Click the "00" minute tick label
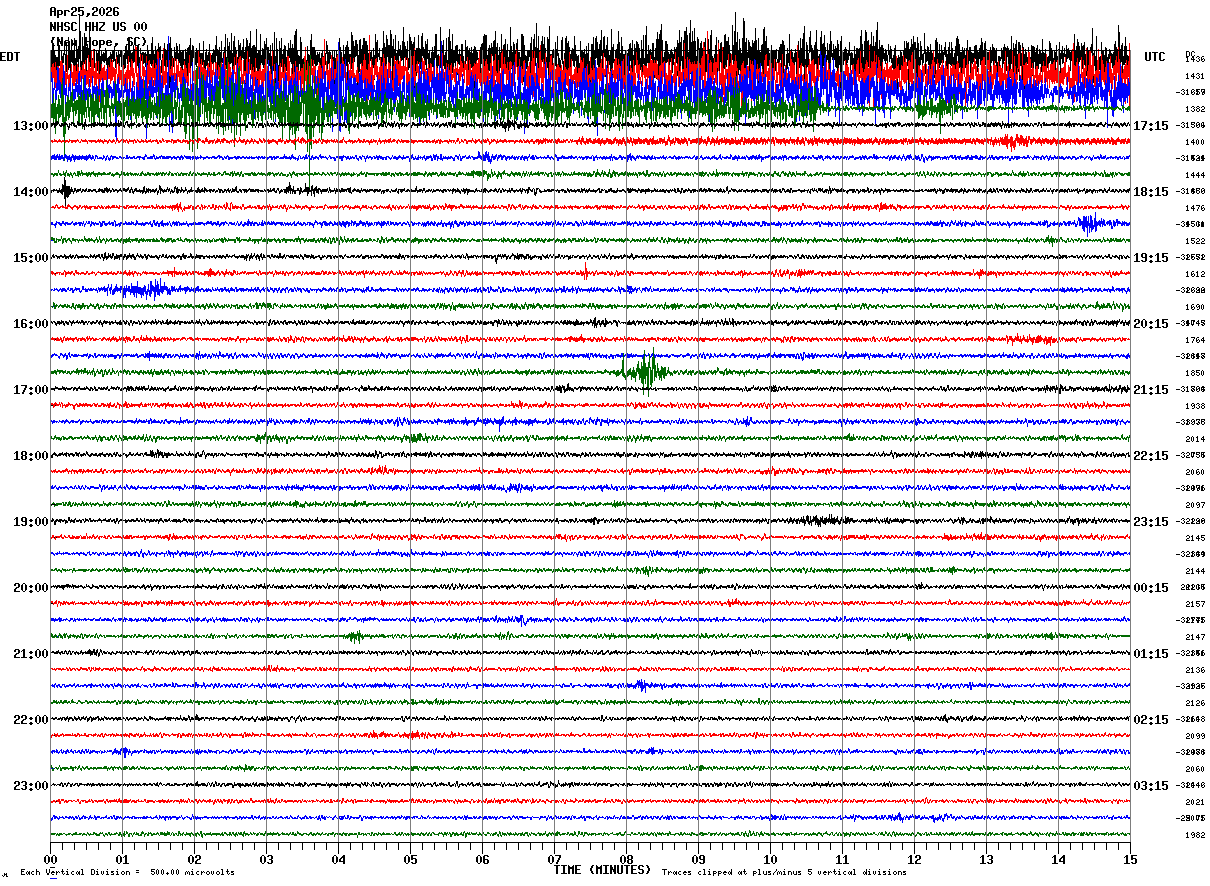The image size is (1210, 886). coord(50,860)
